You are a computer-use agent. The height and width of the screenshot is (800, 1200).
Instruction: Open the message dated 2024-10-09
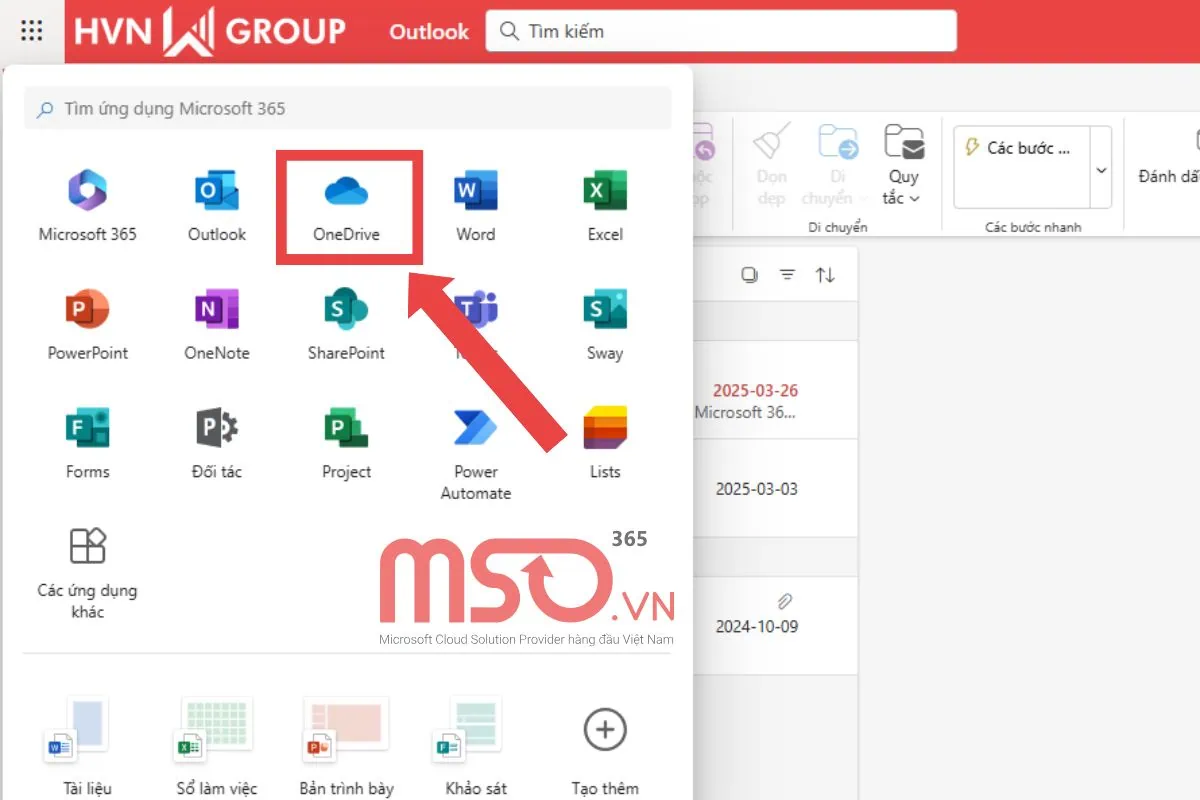(775, 627)
